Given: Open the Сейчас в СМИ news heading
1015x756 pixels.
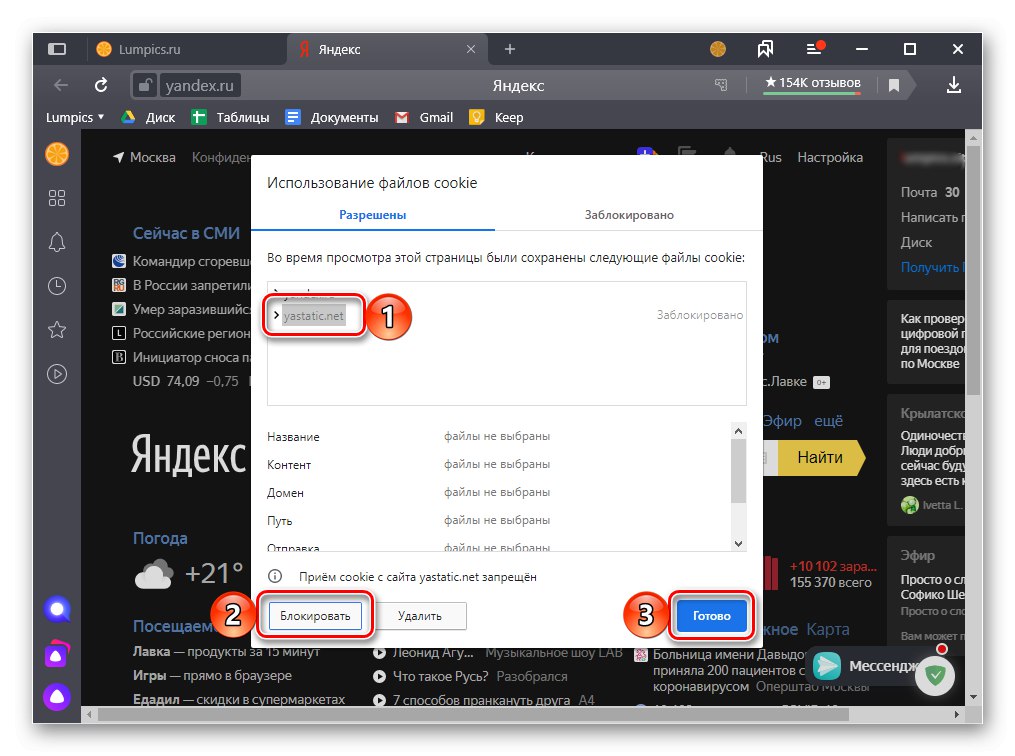Looking at the screenshot, I should [186, 233].
